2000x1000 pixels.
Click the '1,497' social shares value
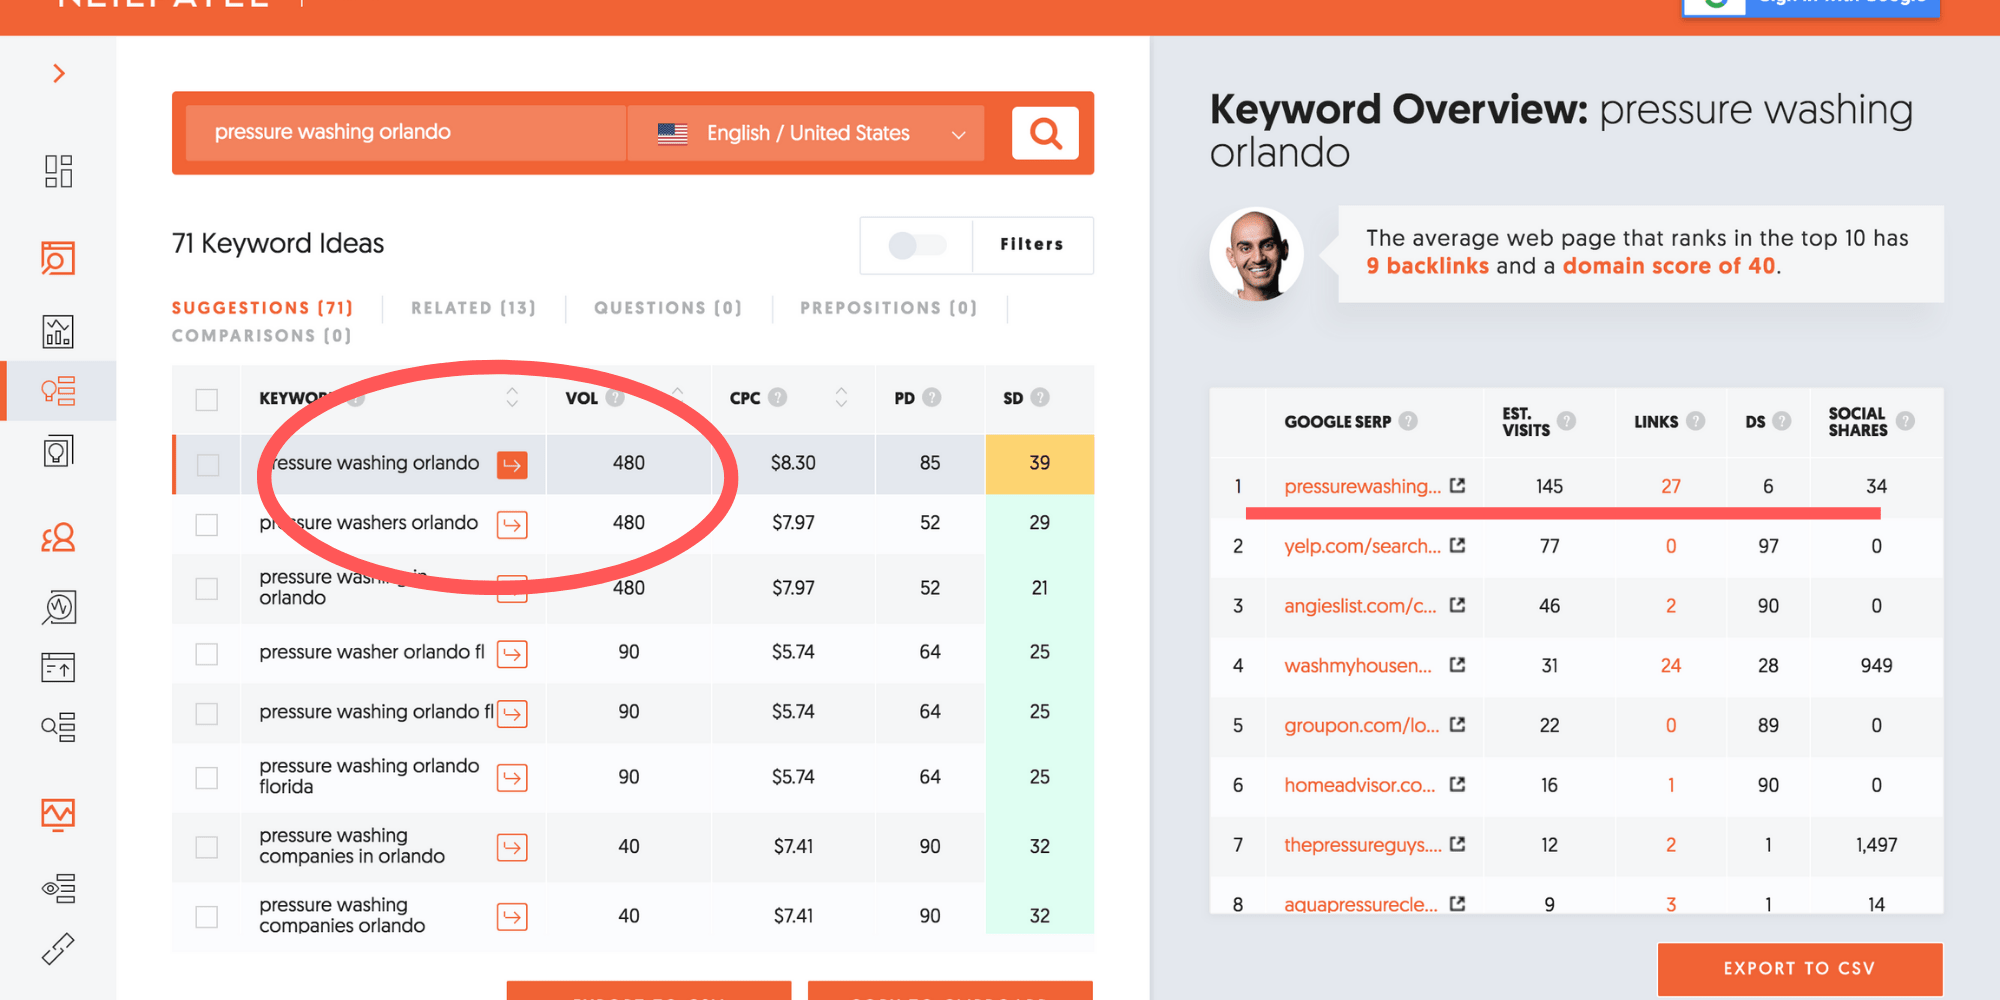click(x=1876, y=845)
